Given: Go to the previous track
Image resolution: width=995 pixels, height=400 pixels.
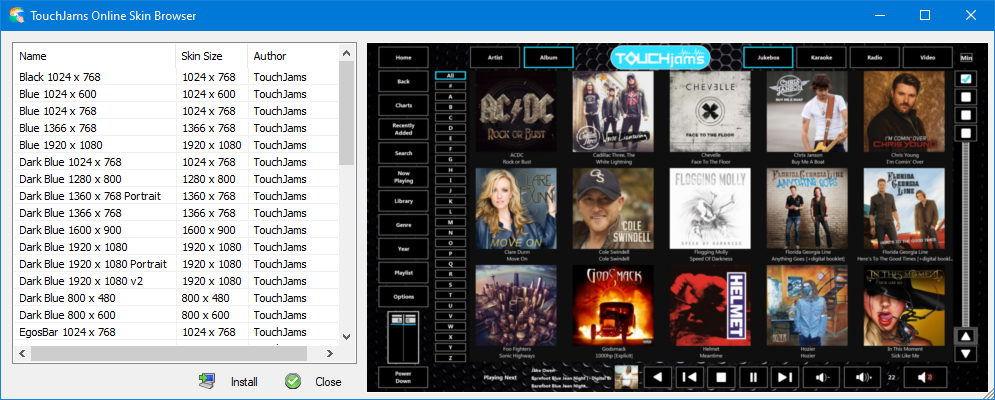Looking at the screenshot, I should (x=688, y=377).
